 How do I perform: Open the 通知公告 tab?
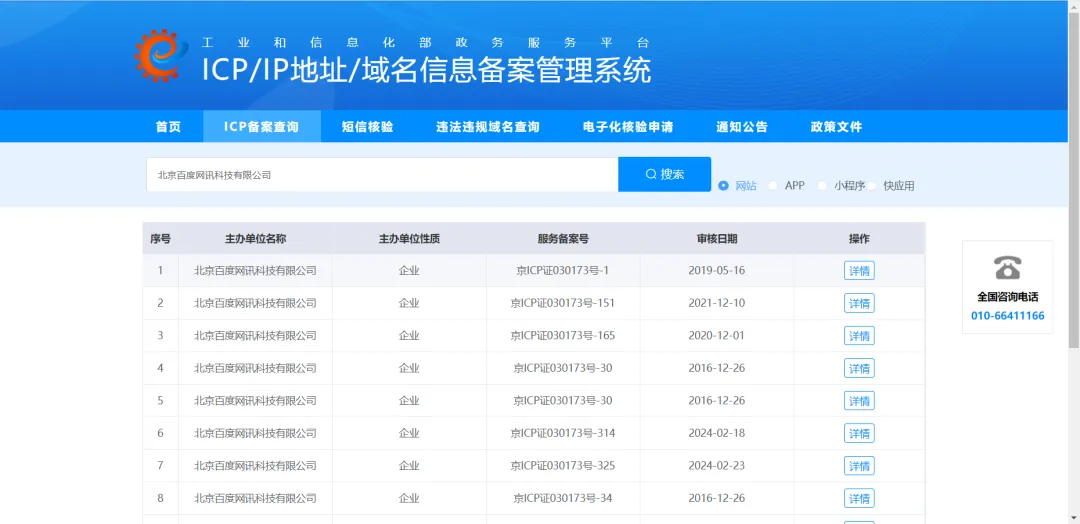[742, 127]
